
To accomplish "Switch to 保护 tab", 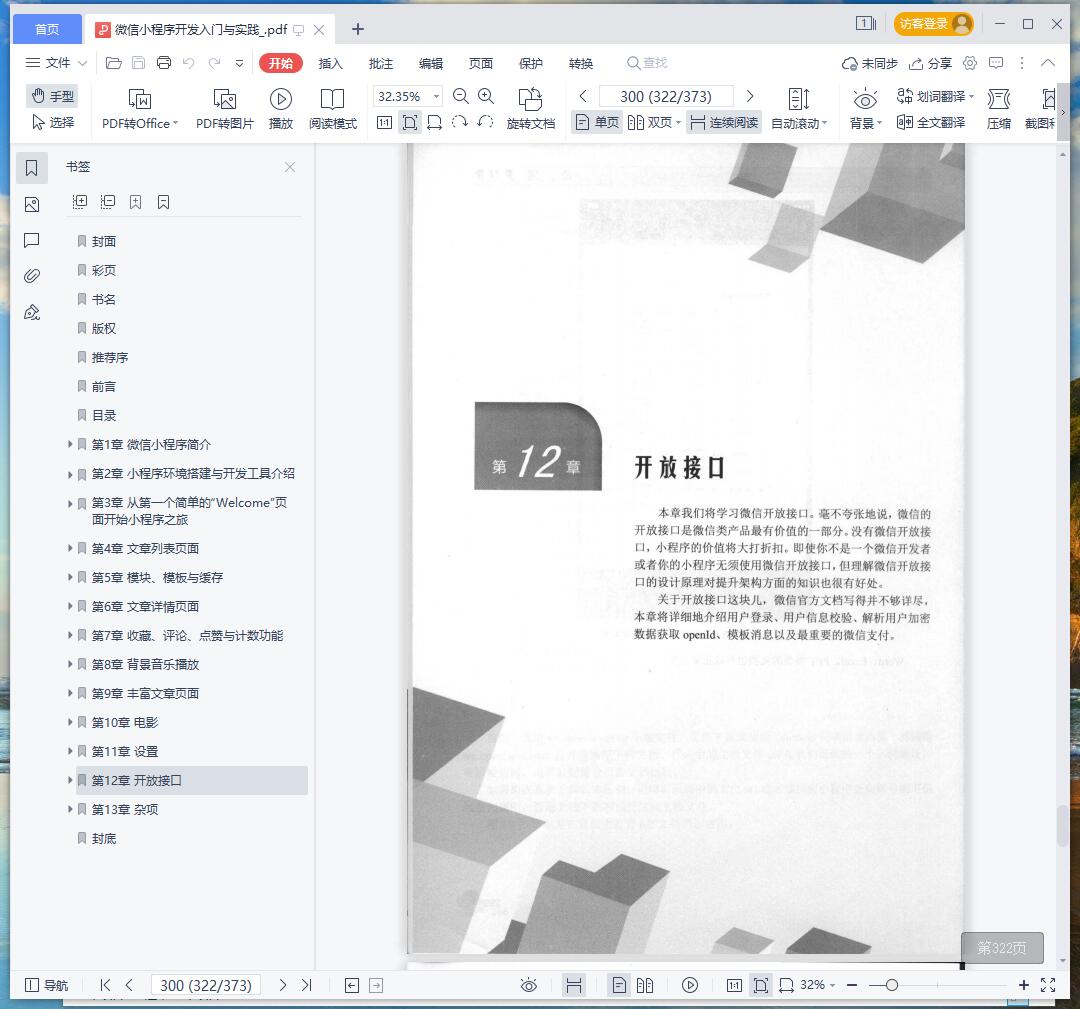I will (531, 63).
